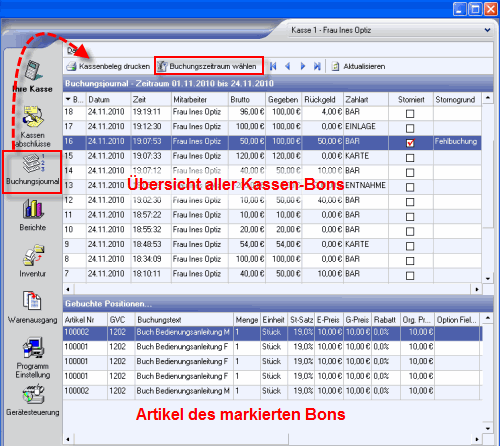Select first position row article 100002
500x446 pixels.
[x=272, y=333]
